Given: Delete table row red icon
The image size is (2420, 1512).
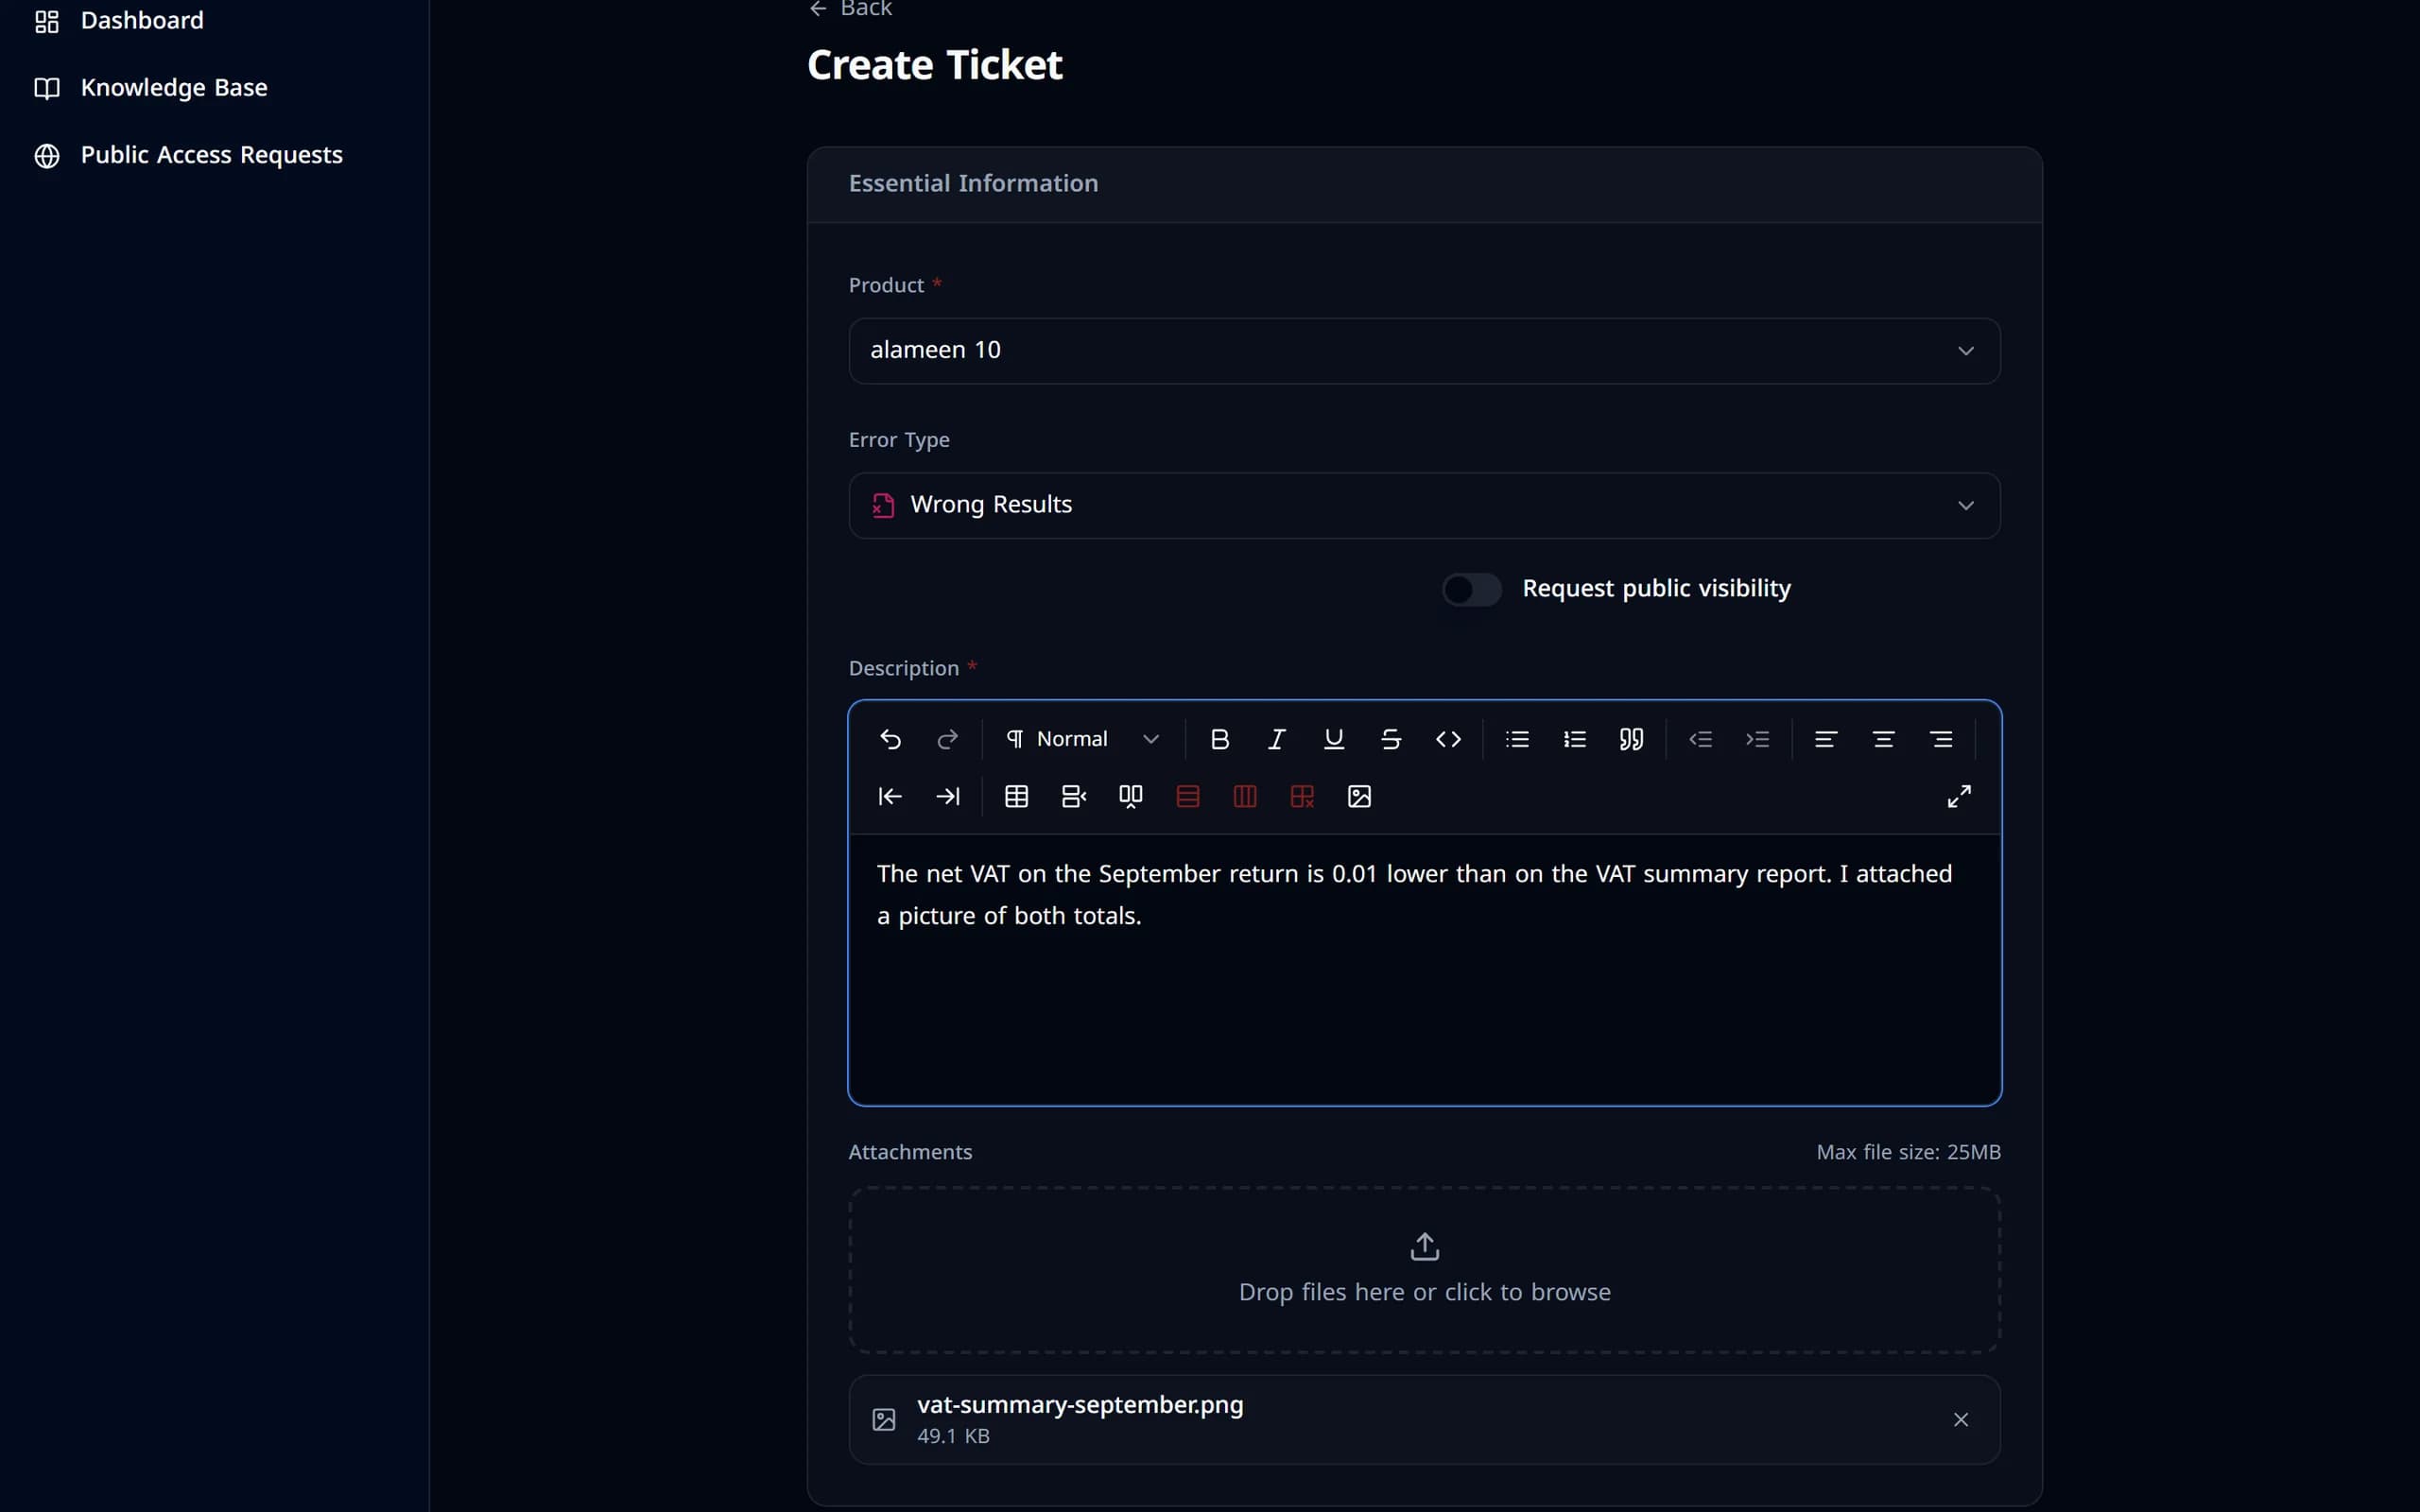Looking at the screenshot, I should (1187, 796).
